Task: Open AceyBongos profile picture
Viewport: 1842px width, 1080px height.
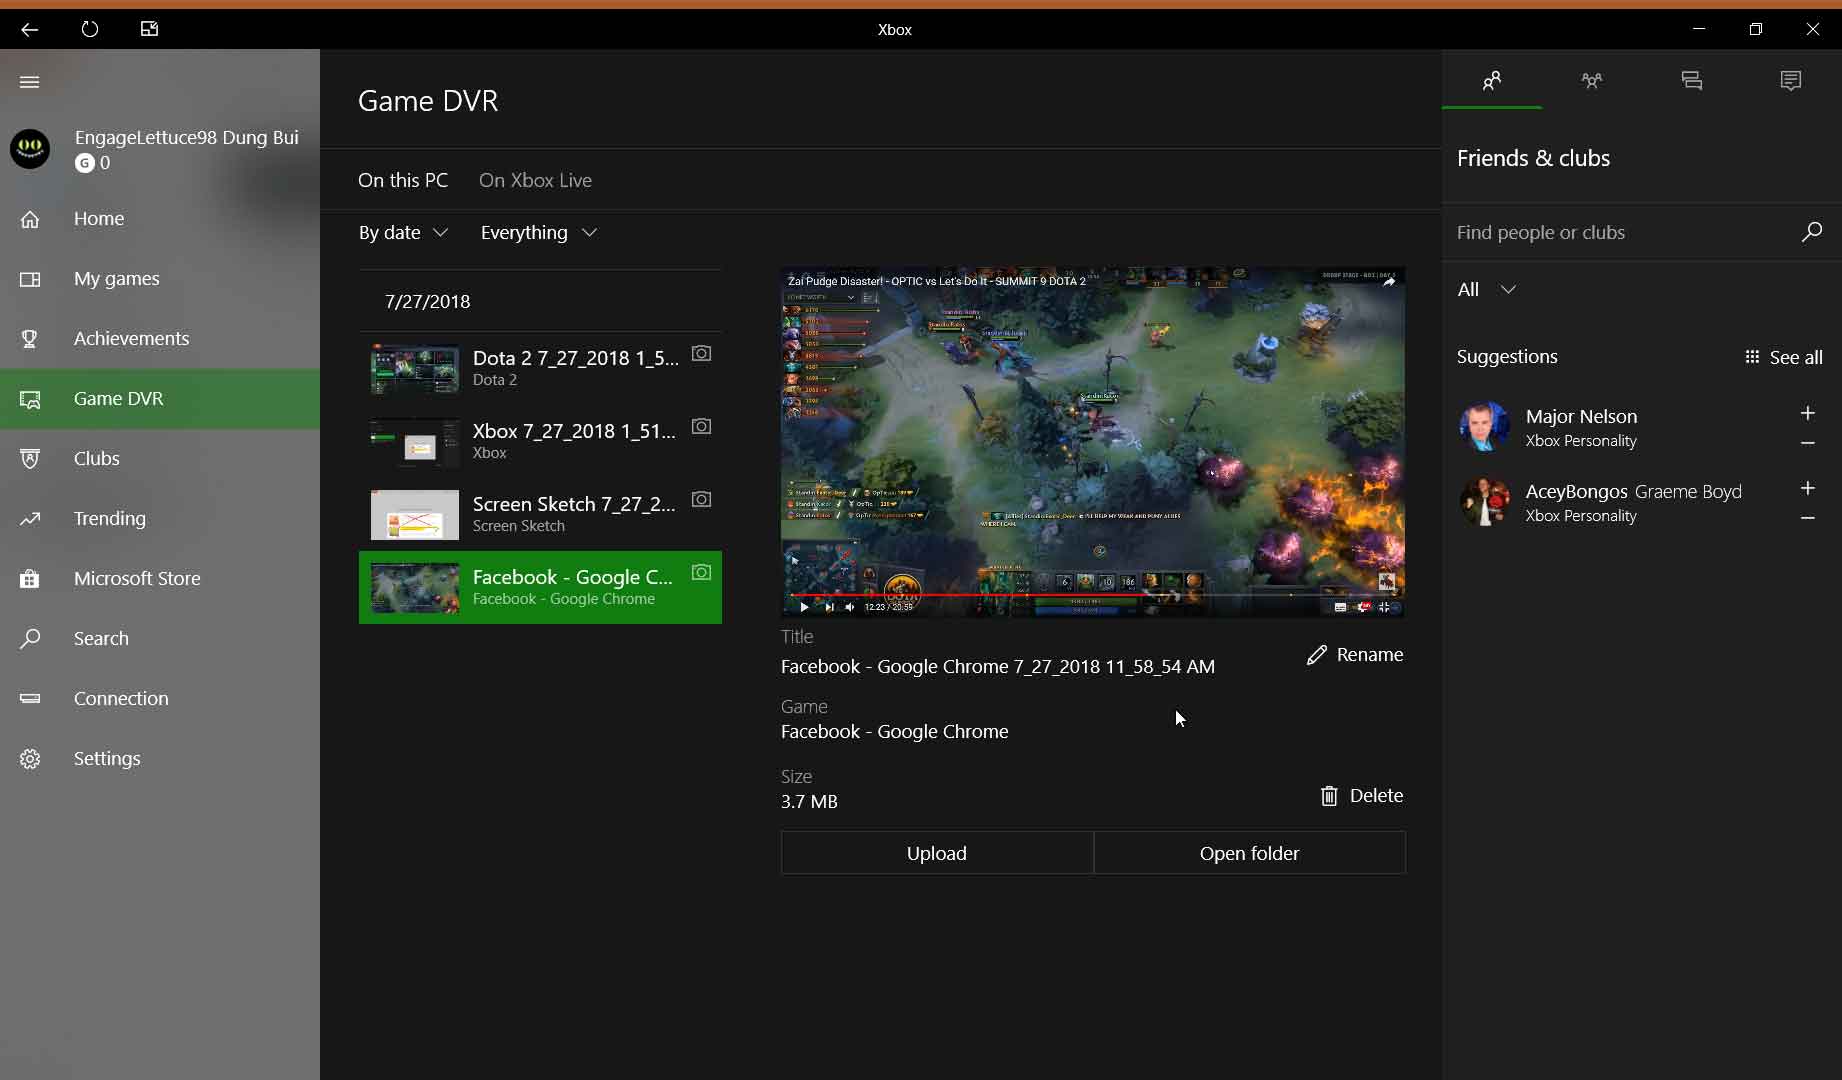Action: (1484, 502)
